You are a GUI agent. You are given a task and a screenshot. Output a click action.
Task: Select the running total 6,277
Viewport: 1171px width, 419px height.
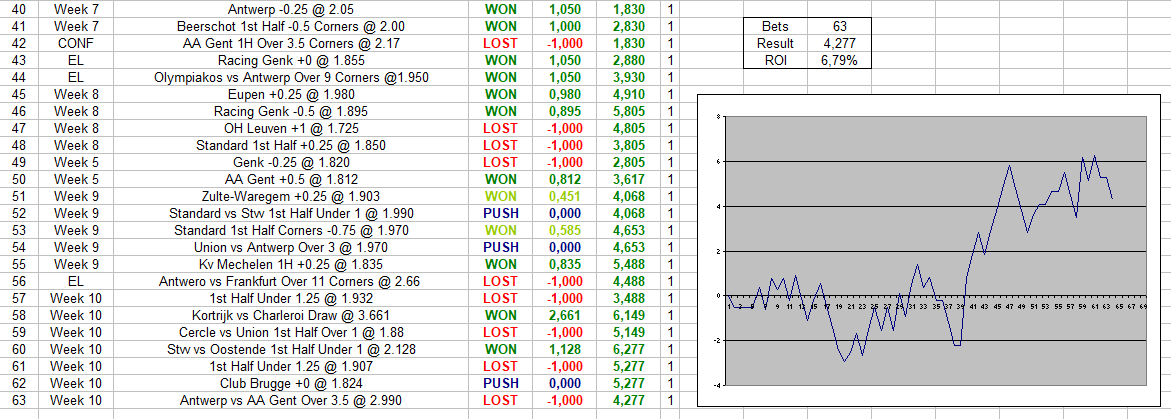click(629, 350)
